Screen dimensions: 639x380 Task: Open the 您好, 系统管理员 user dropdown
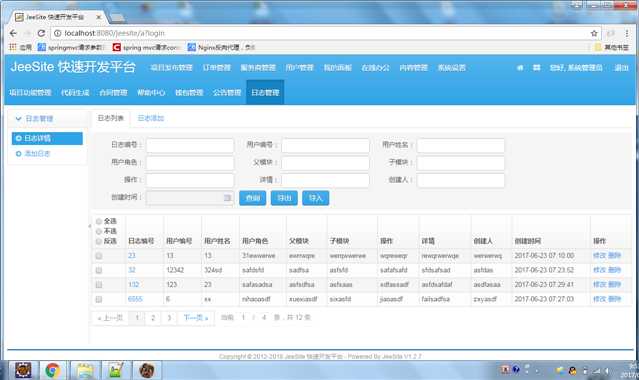click(x=575, y=68)
